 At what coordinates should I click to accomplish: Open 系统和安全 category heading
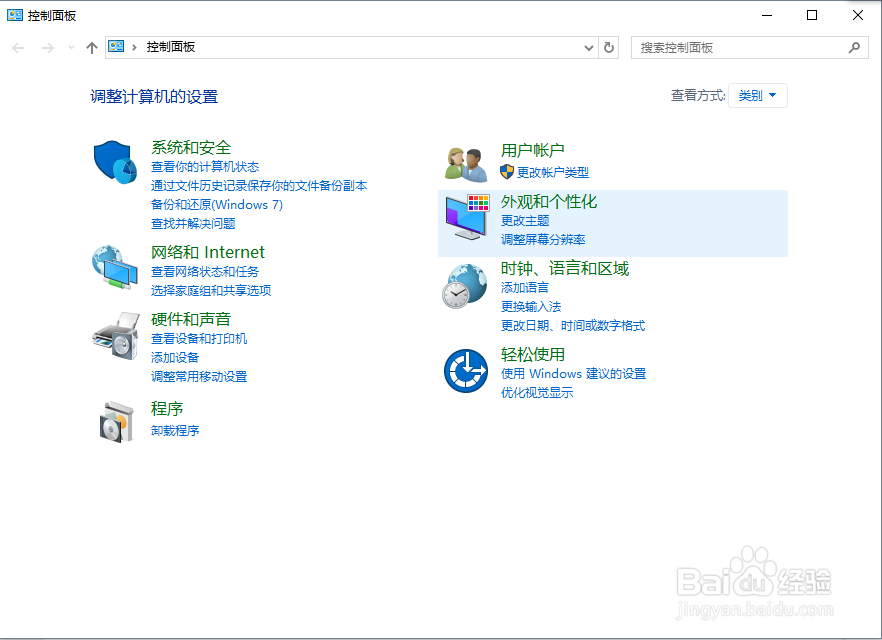[191, 147]
